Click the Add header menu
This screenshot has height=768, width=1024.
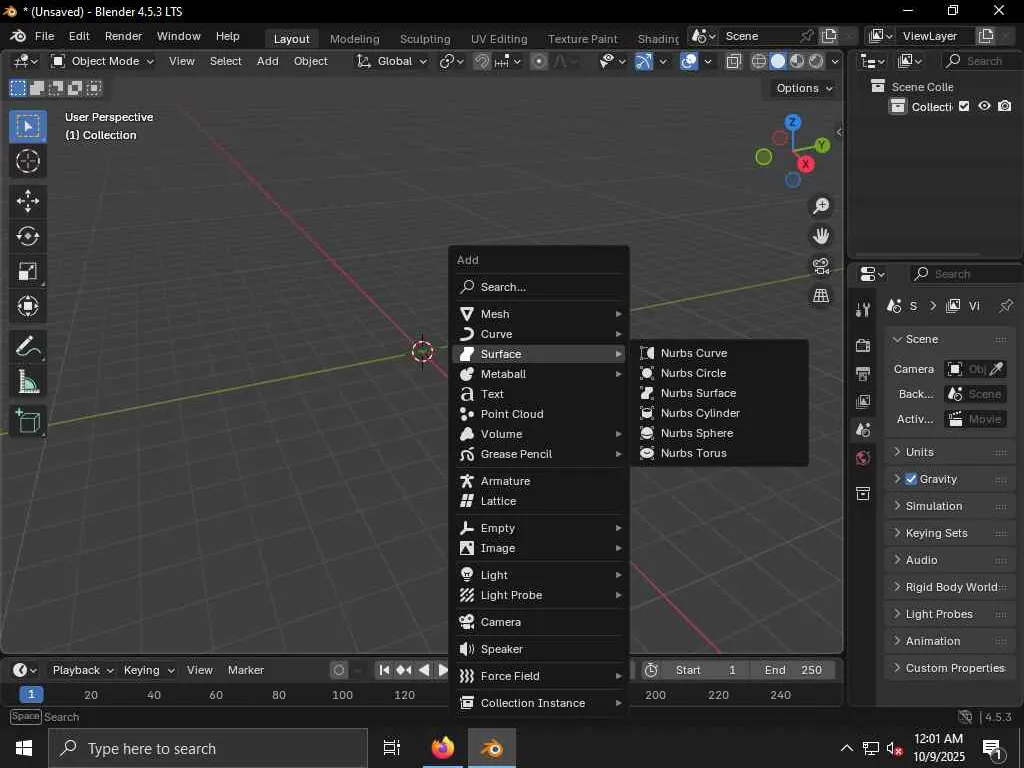pos(268,61)
